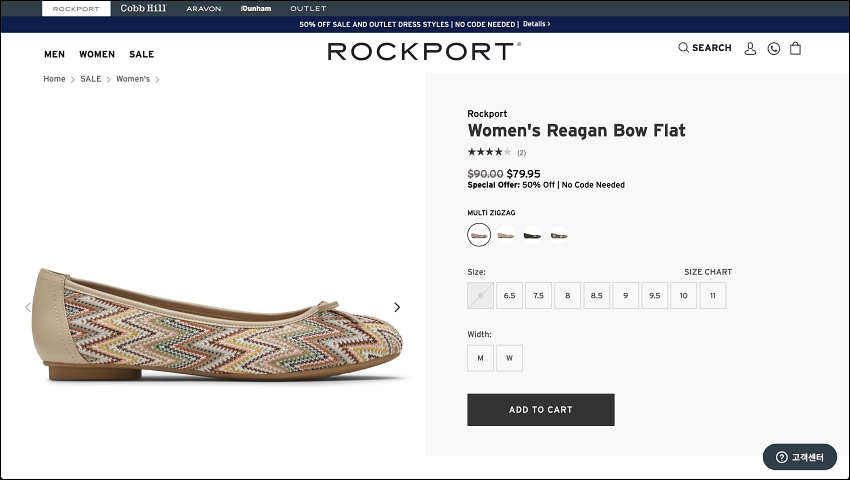
Task: Choose width W
Action: click(x=510, y=358)
